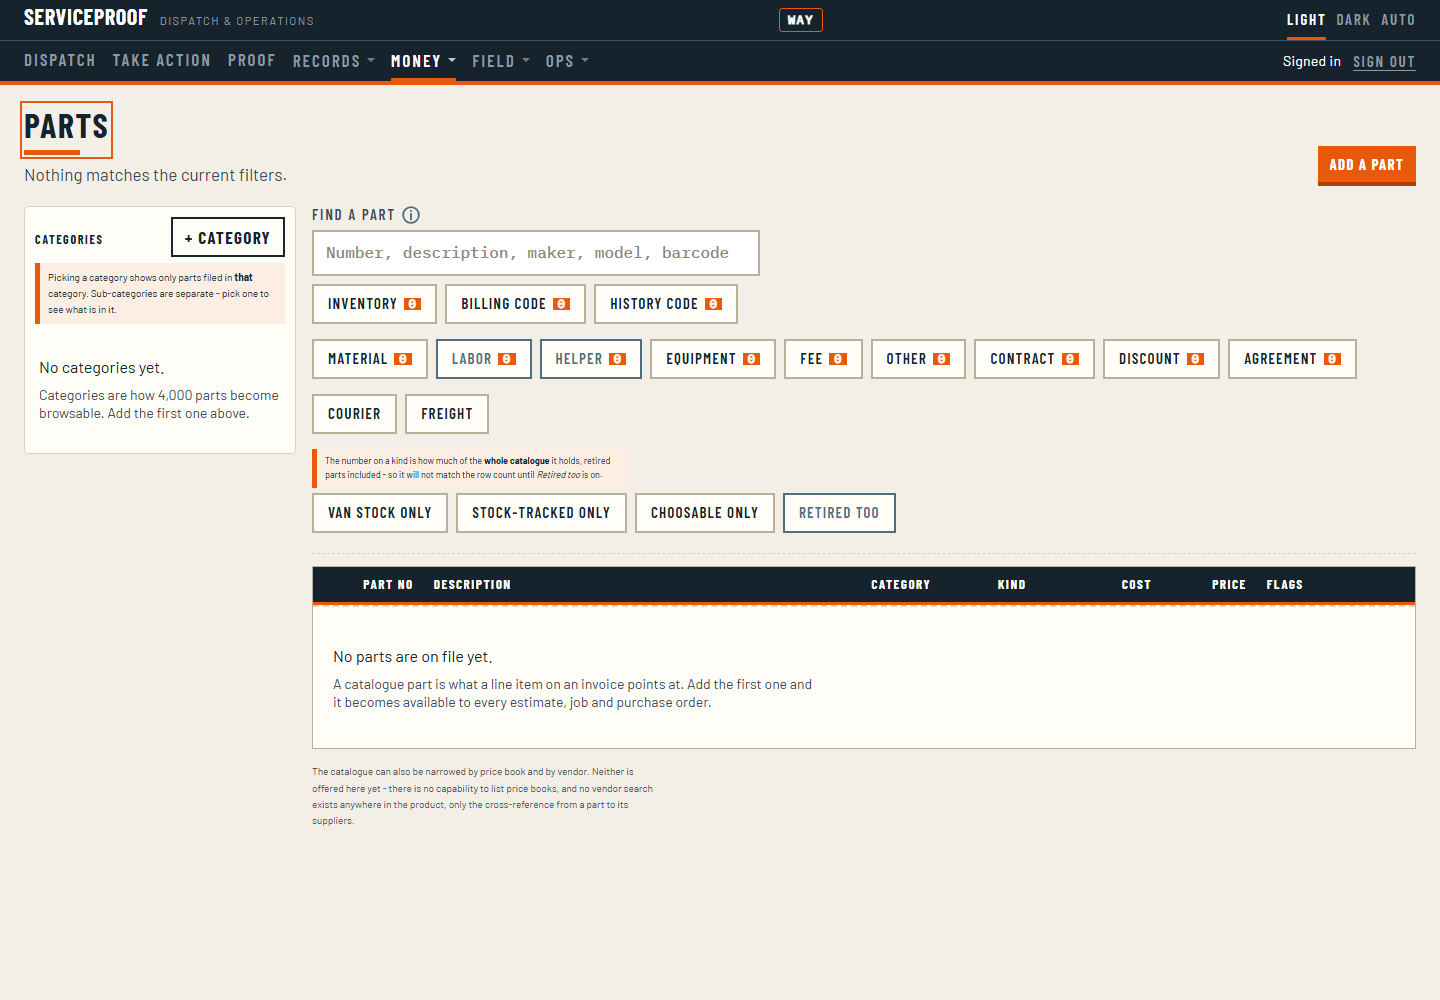Toggle the Freight filter chip
1440x1000 pixels.
pos(447,414)
